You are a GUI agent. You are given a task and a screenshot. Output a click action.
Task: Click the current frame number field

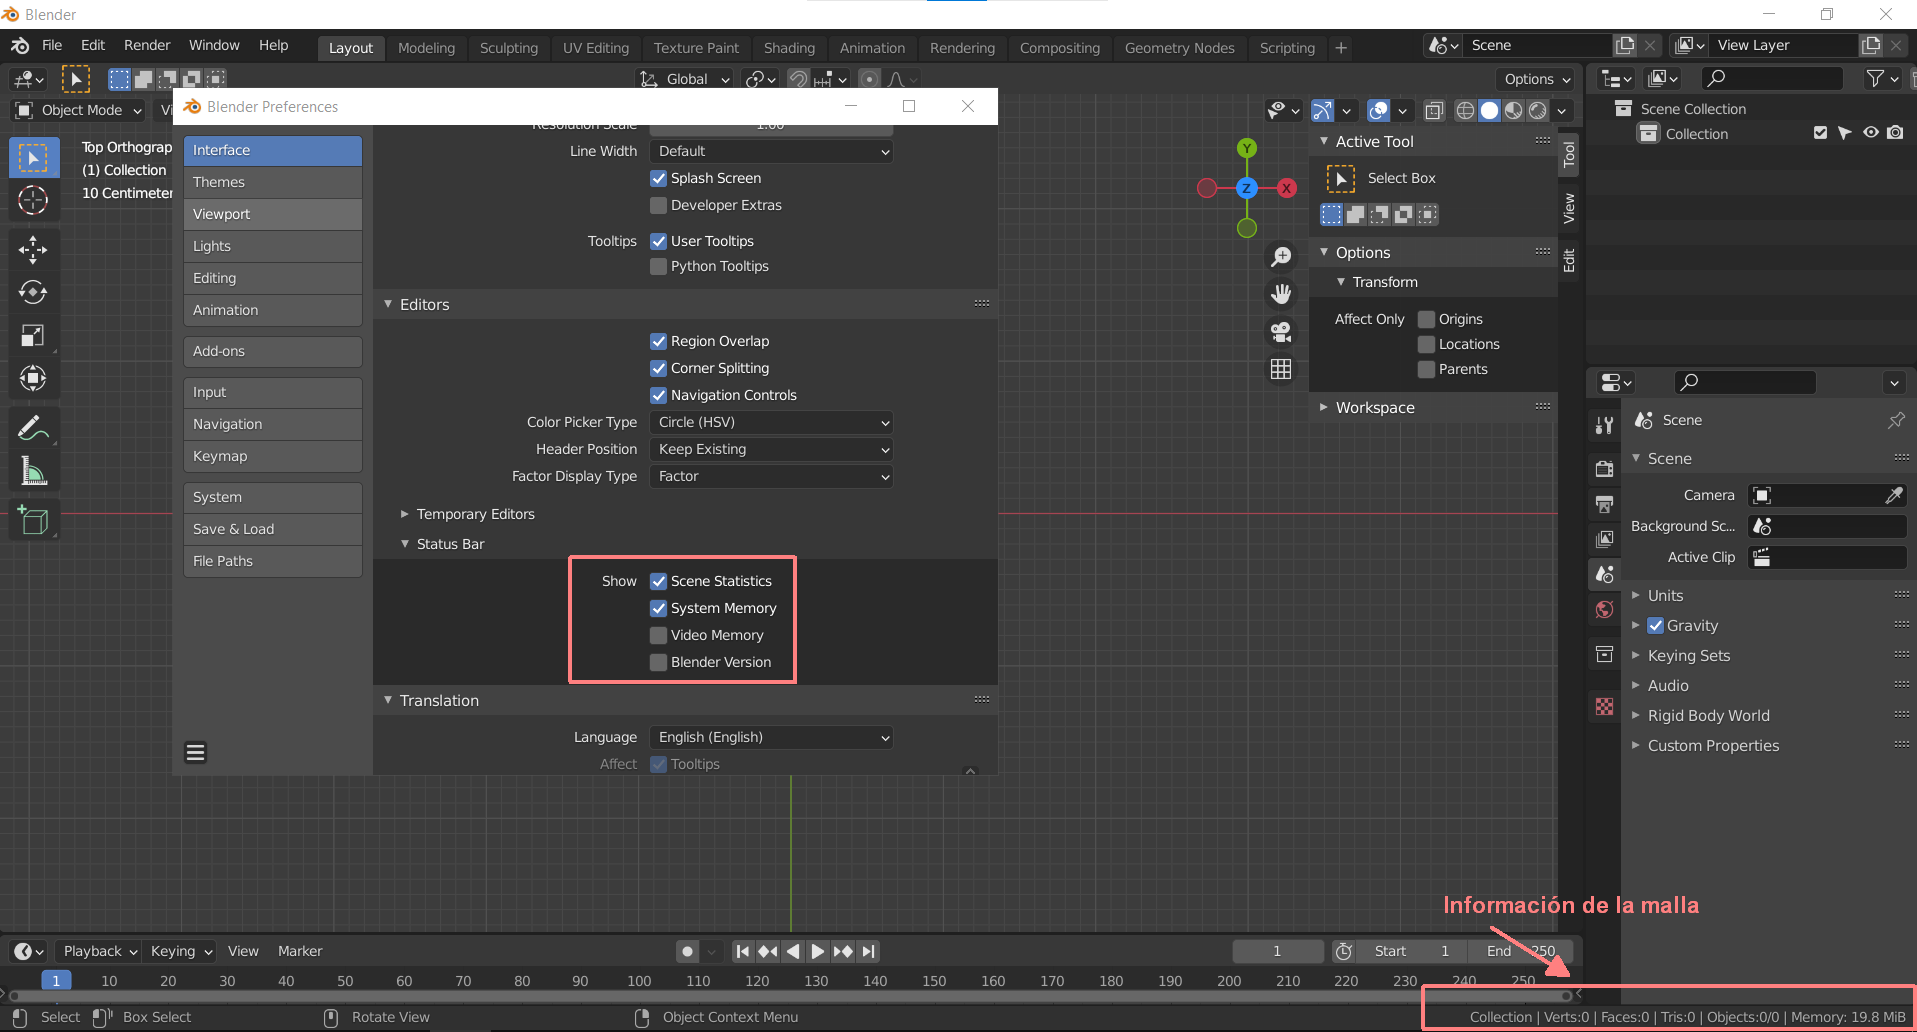coord(1277,951)
